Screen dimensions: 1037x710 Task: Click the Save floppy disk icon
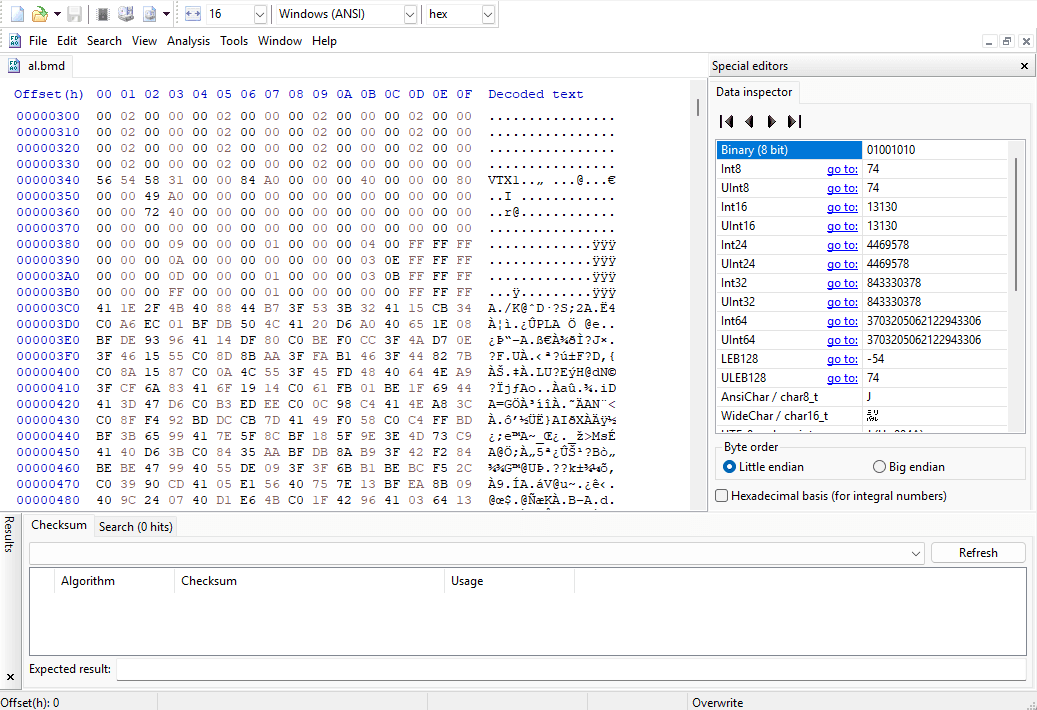coord(74,14)
